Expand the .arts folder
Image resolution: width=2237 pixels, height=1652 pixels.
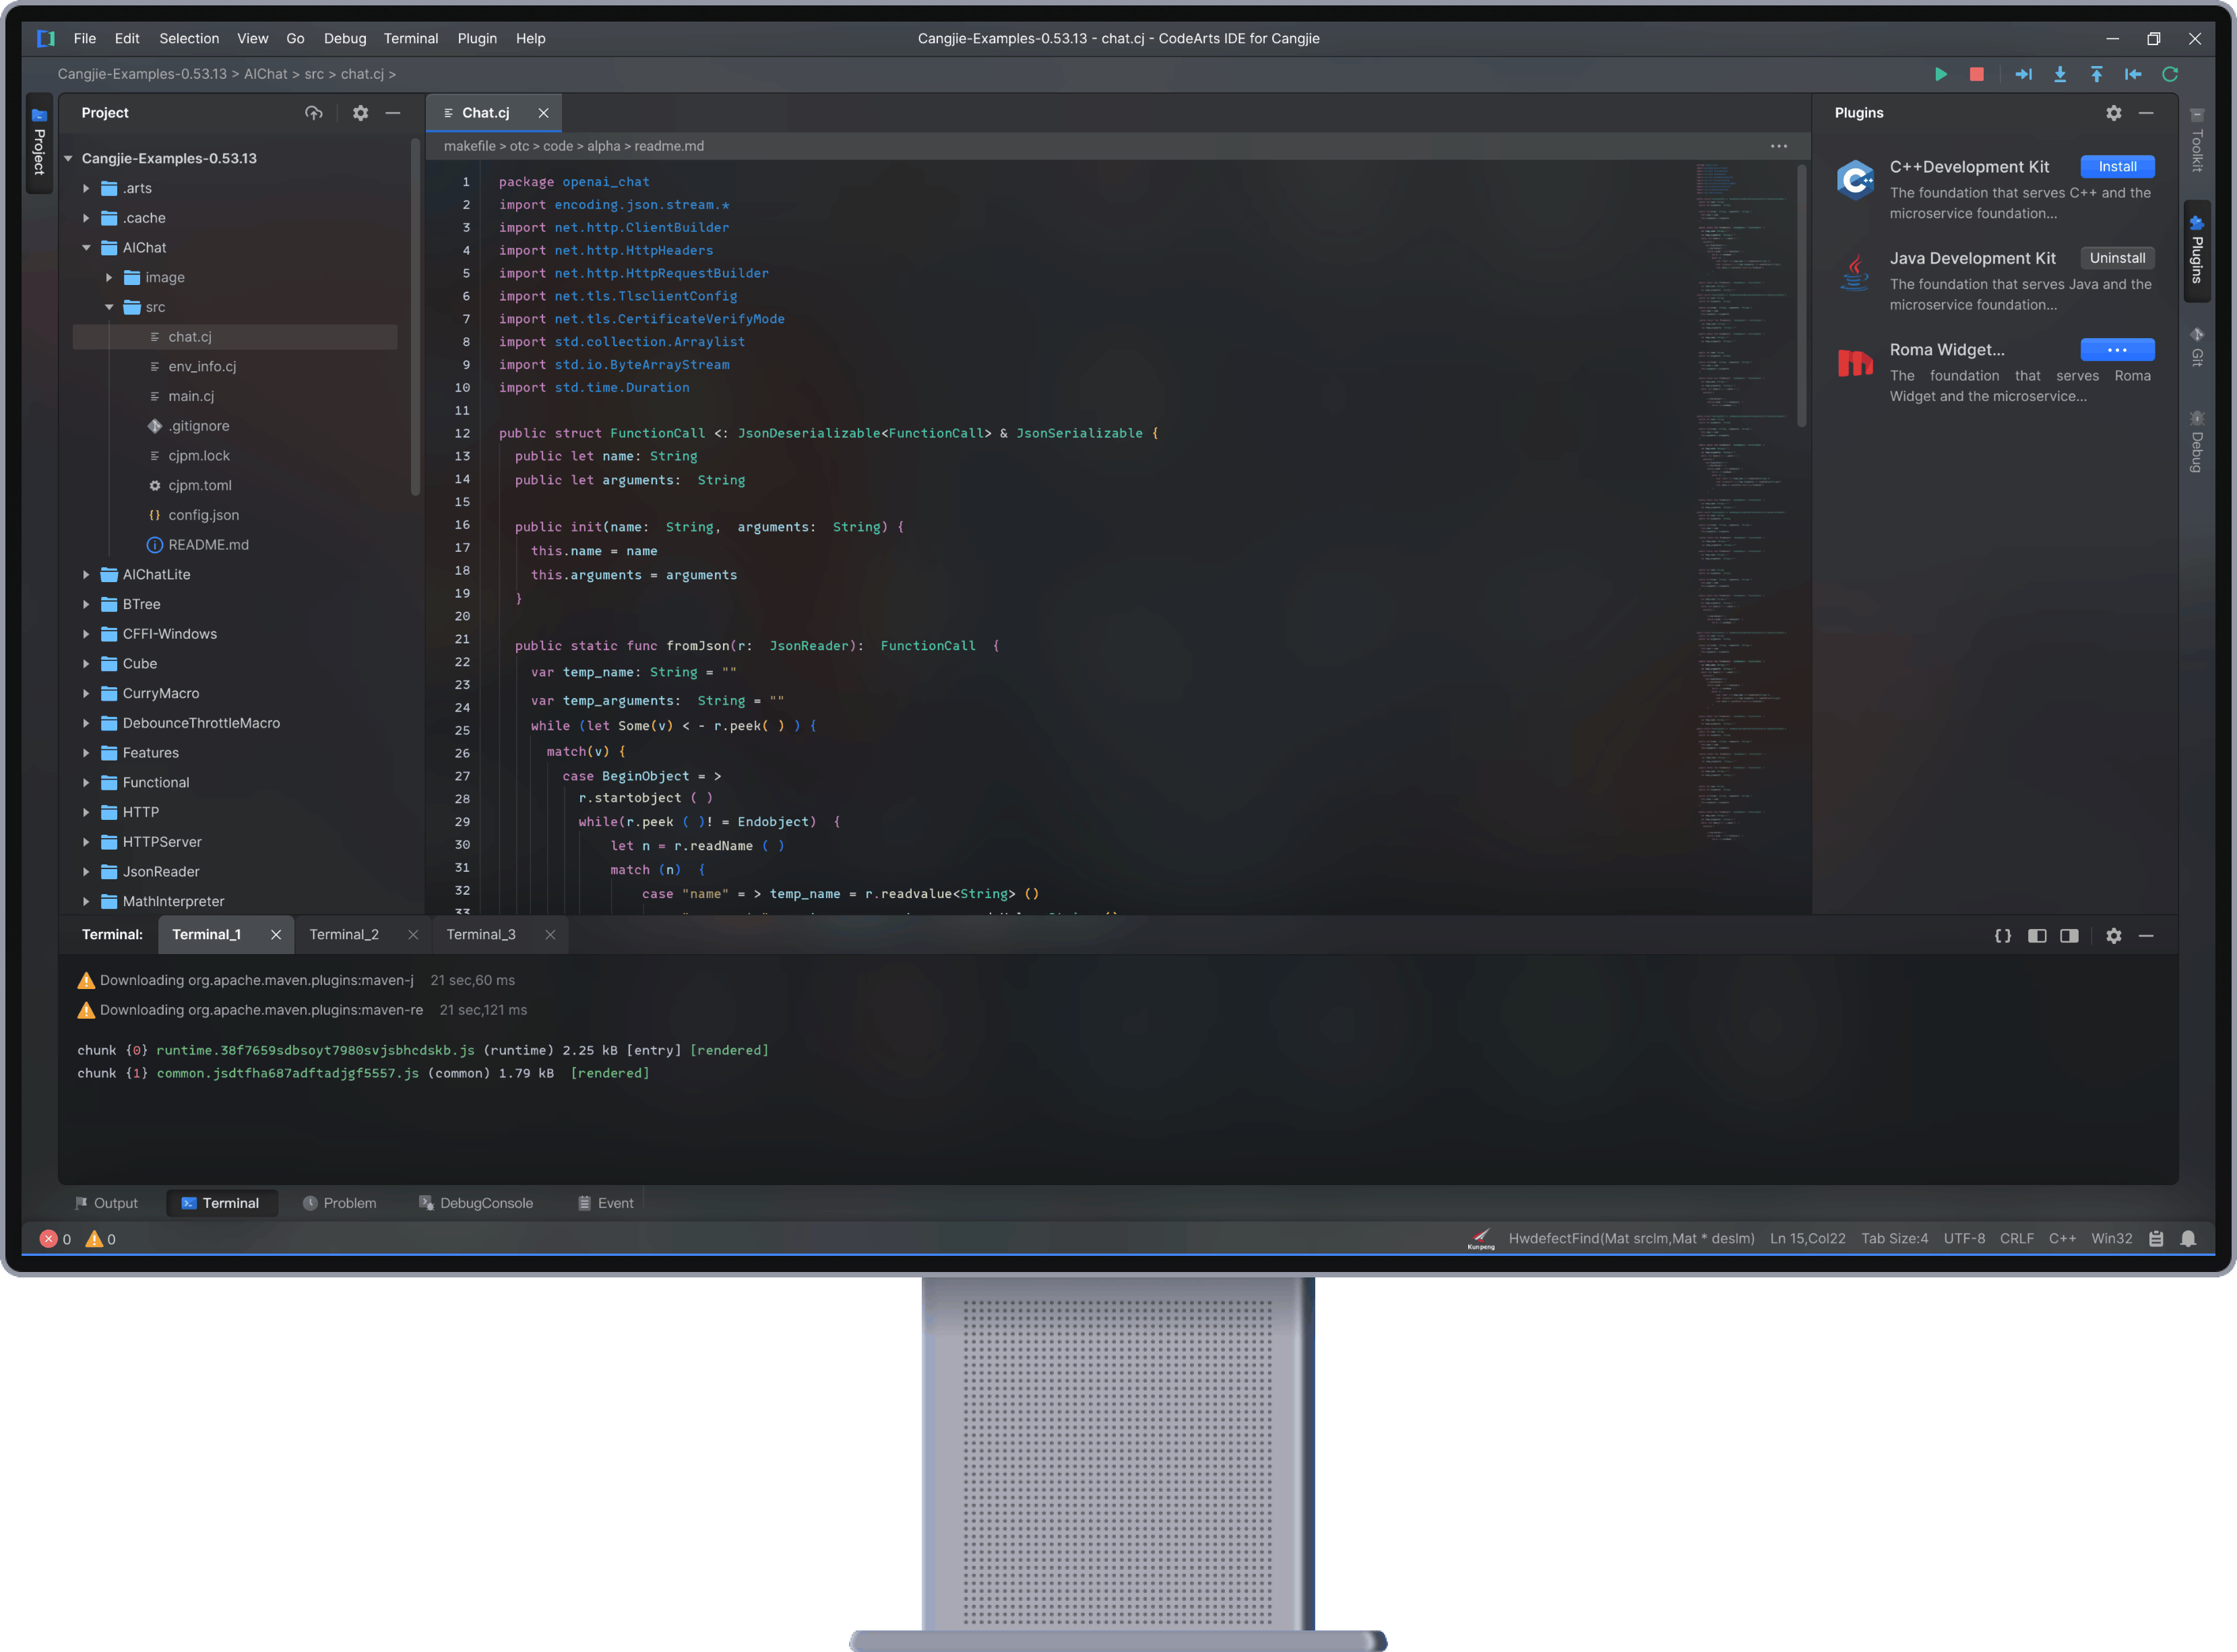[x=86, y=188]
